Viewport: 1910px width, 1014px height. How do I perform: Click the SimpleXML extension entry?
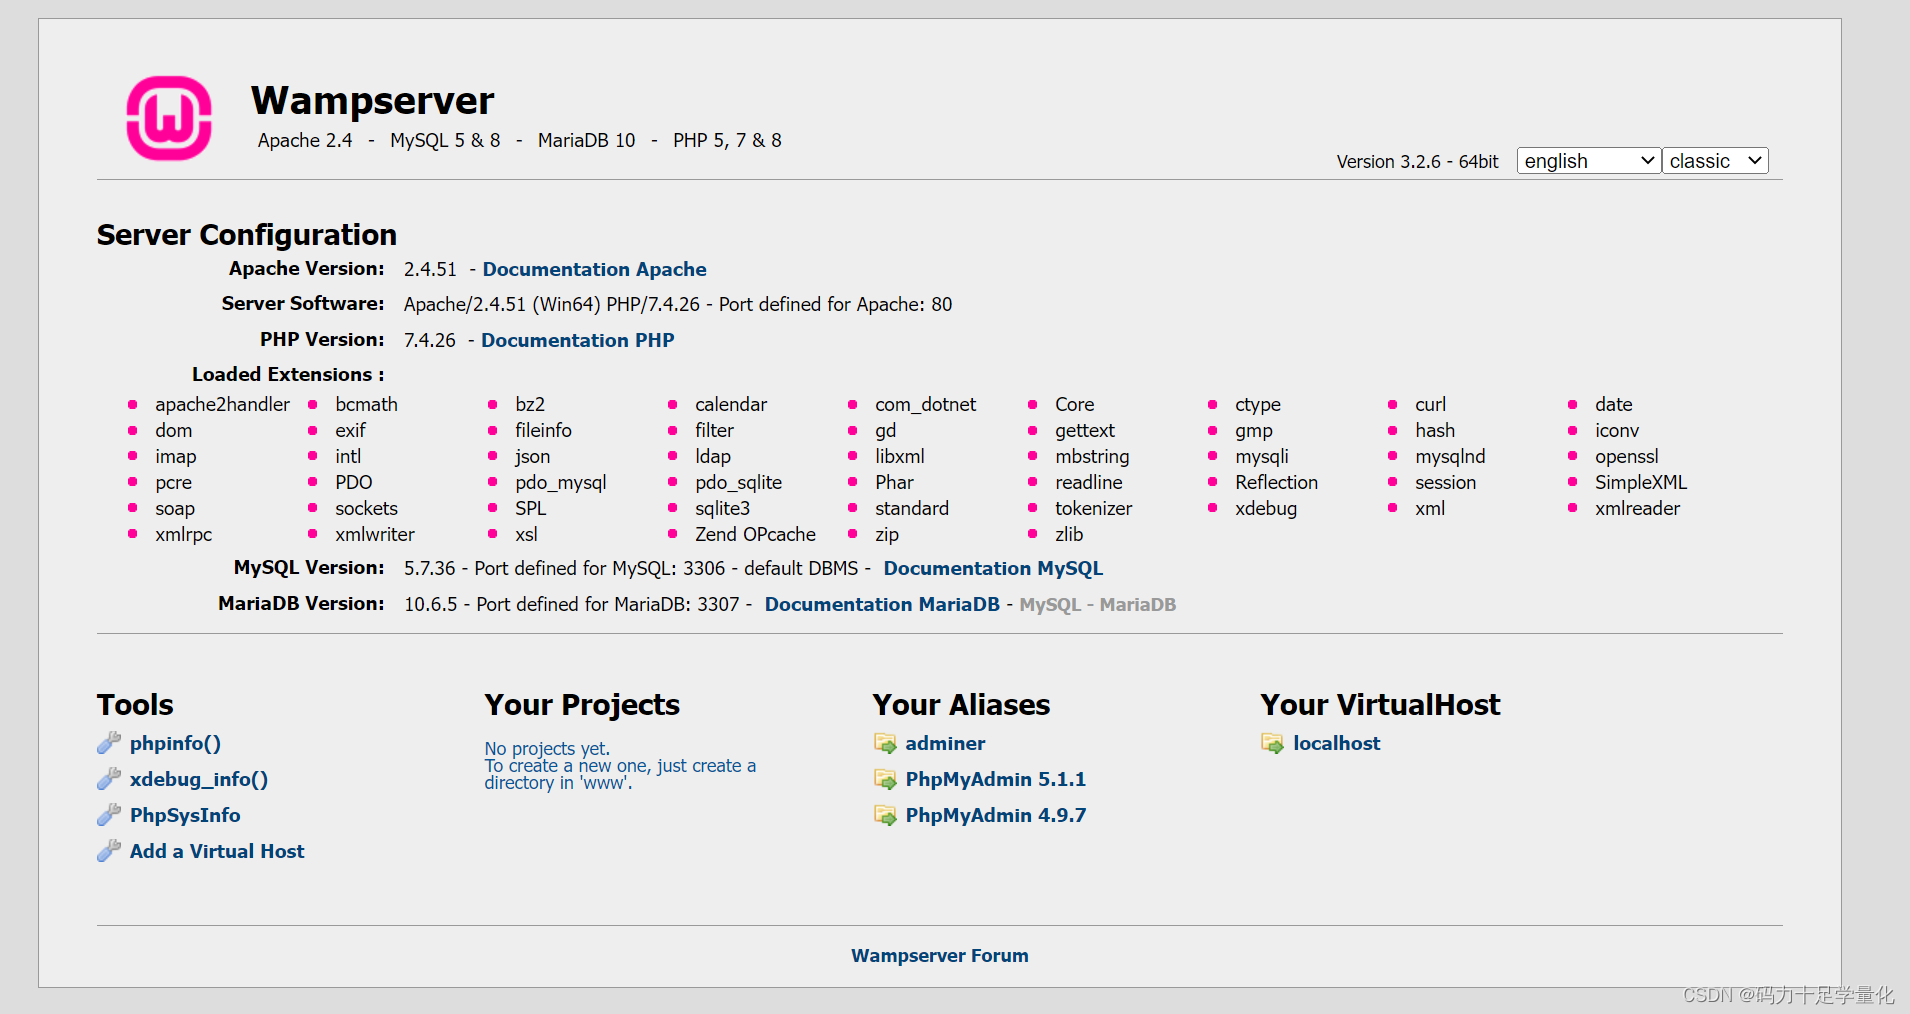[1640, 482]
